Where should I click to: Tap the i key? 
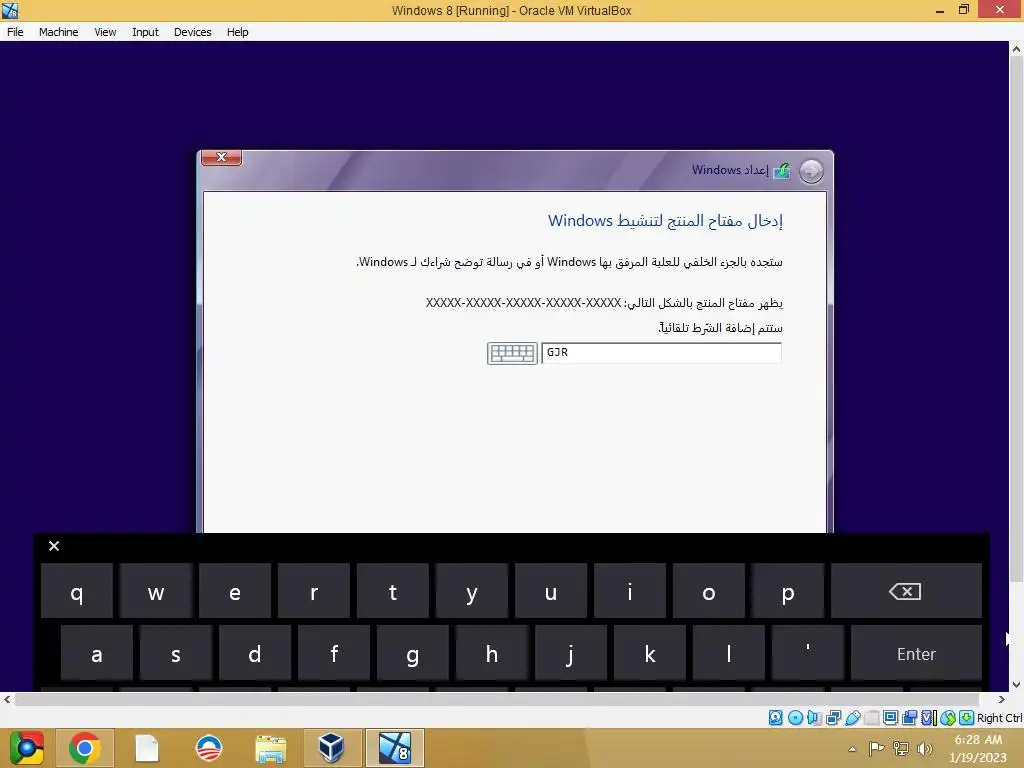click(630, 591)
